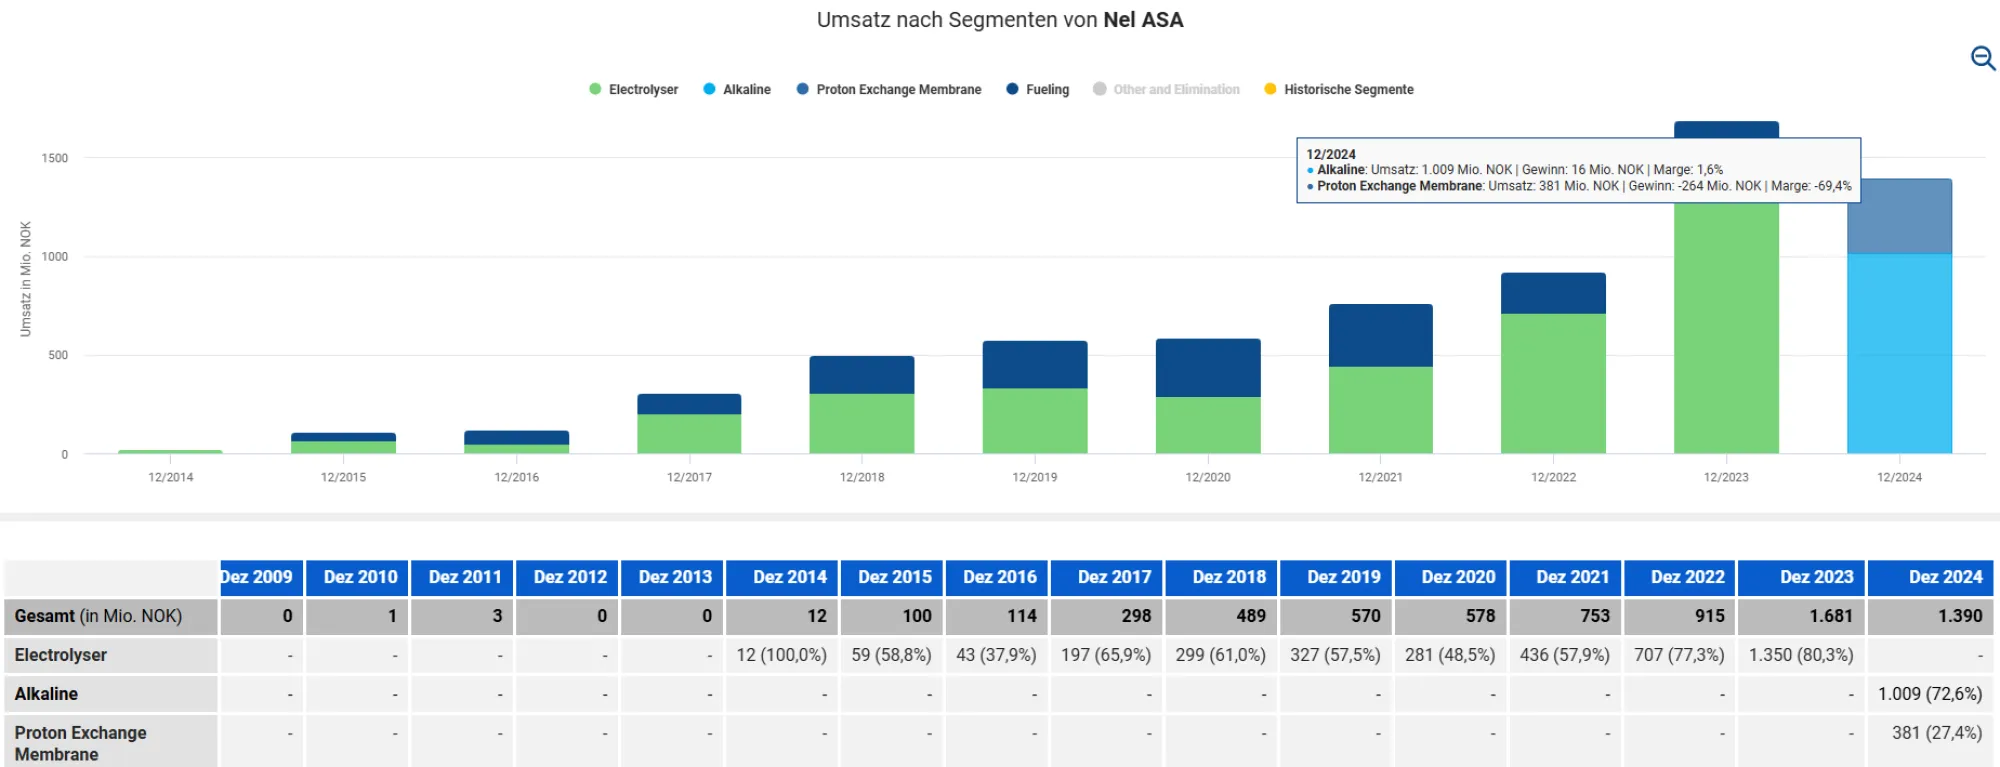Toggle Proton Exchange Membrane legend series
Viewport: 2000px width, 767px height.
coord(889,89)
